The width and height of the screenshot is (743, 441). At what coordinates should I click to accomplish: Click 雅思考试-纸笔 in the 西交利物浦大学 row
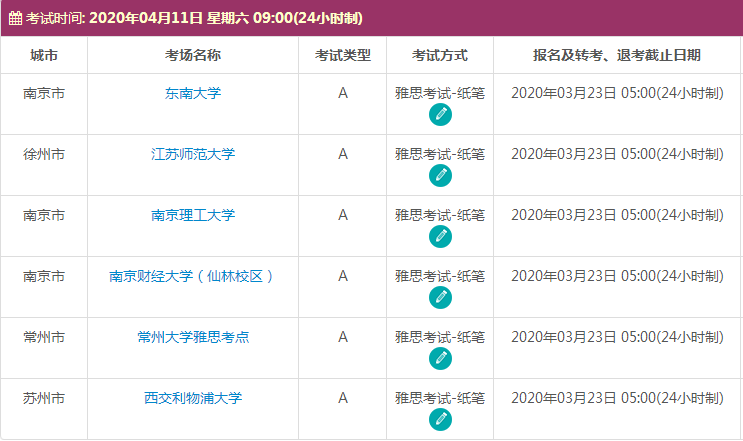440,398
